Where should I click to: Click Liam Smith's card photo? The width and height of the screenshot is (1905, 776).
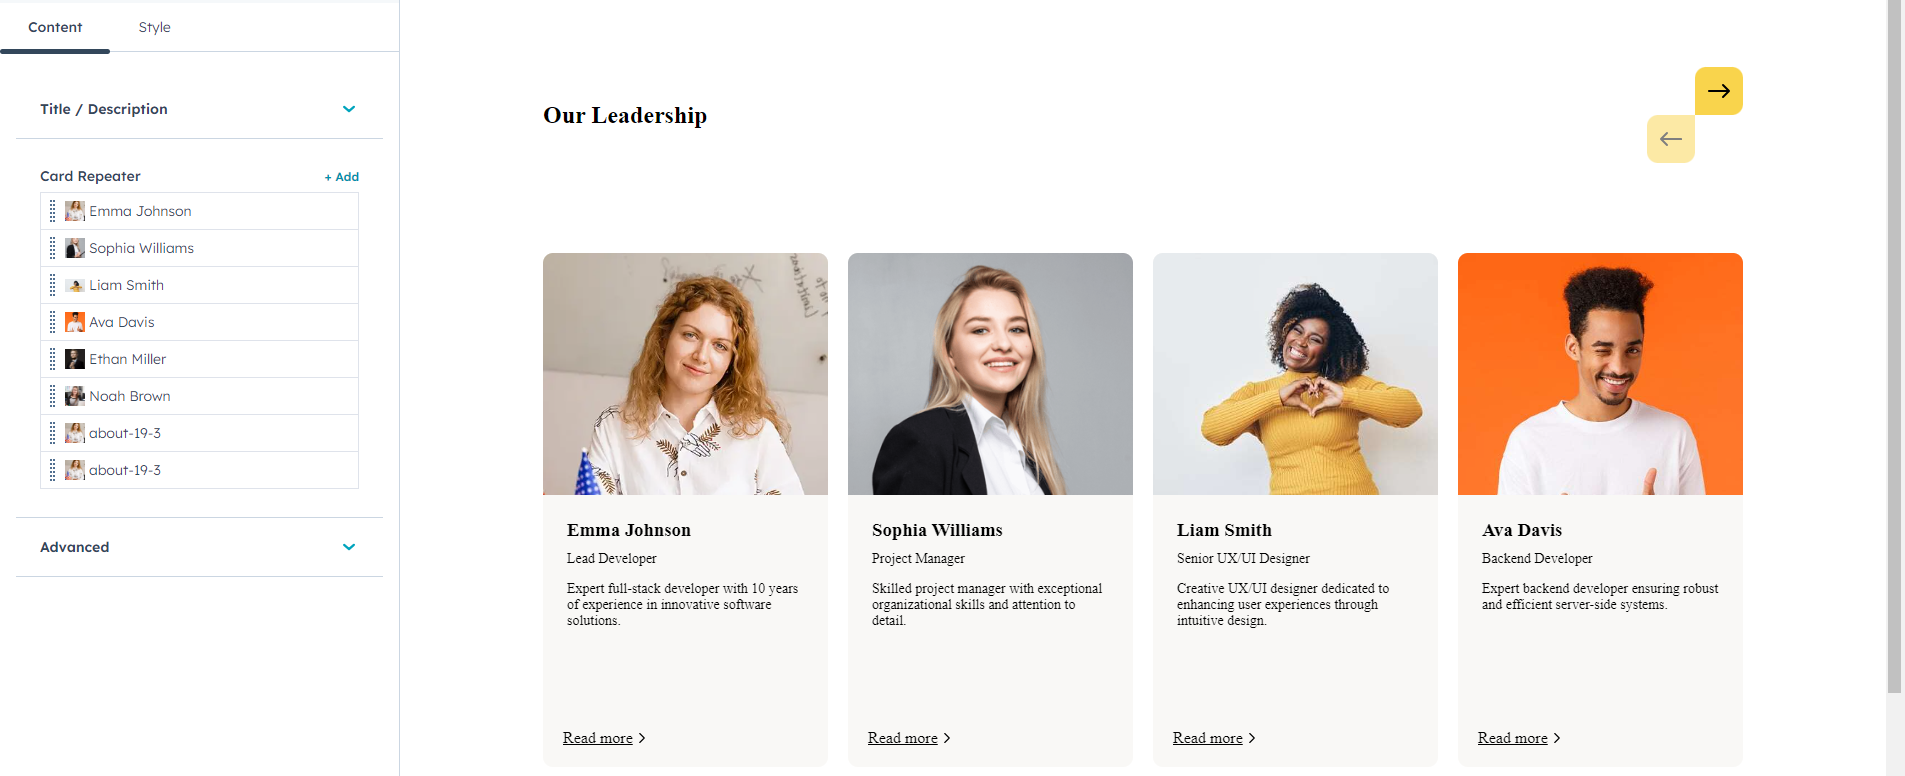pyautogui.click(x=1295, y=374)
